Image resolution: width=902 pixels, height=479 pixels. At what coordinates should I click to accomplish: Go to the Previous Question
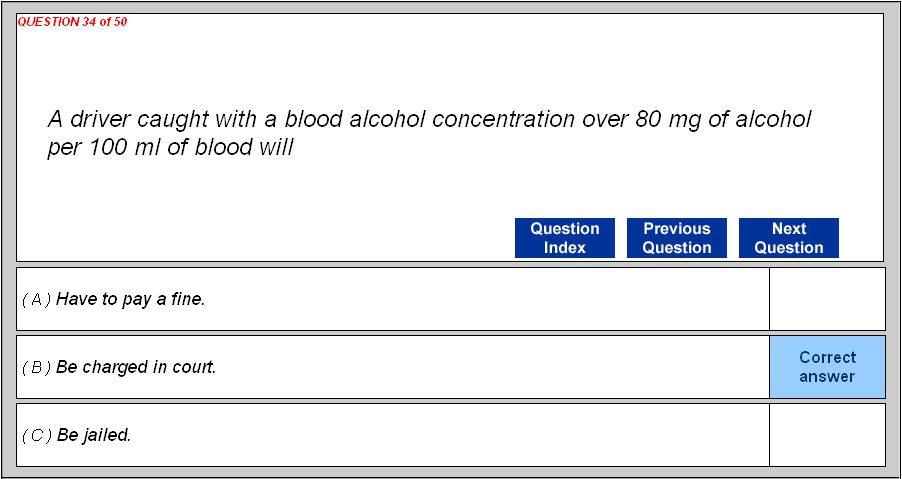tap(676, 238)
